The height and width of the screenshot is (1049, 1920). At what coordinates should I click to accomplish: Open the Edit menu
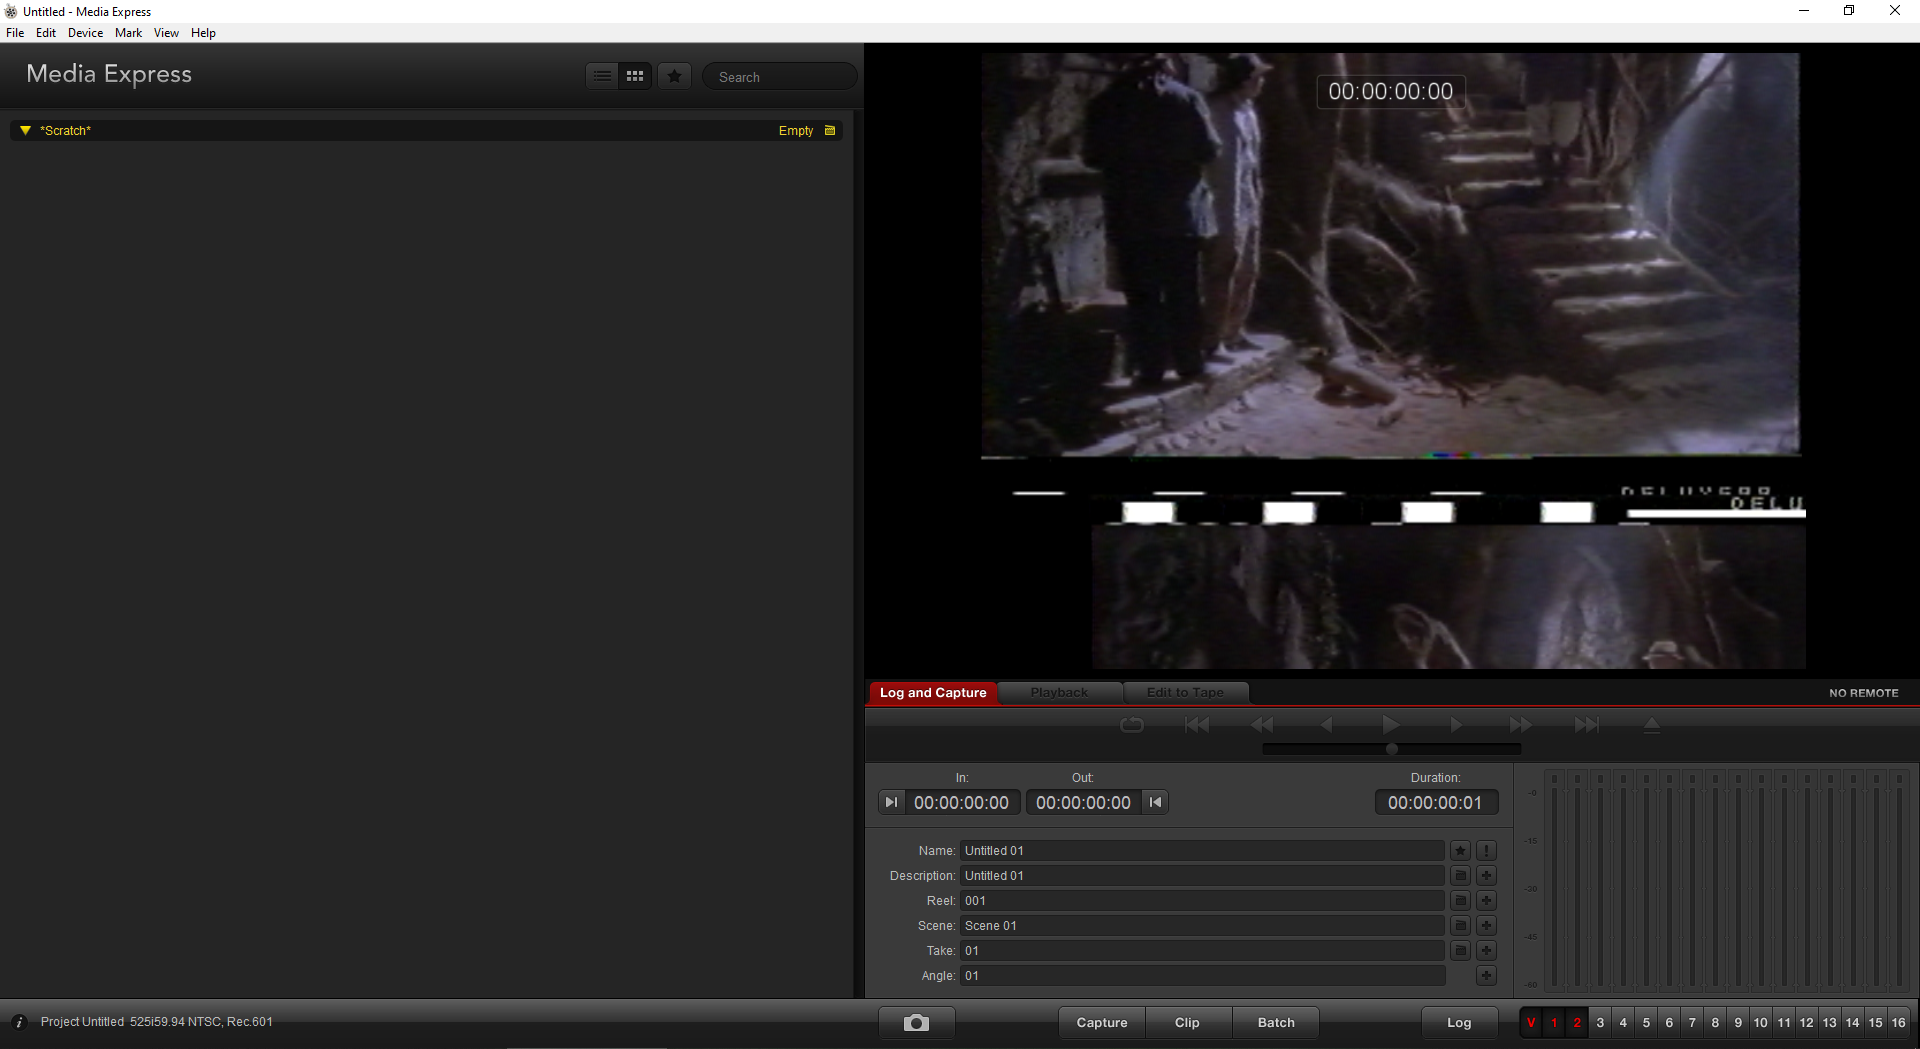click(46, 33)
